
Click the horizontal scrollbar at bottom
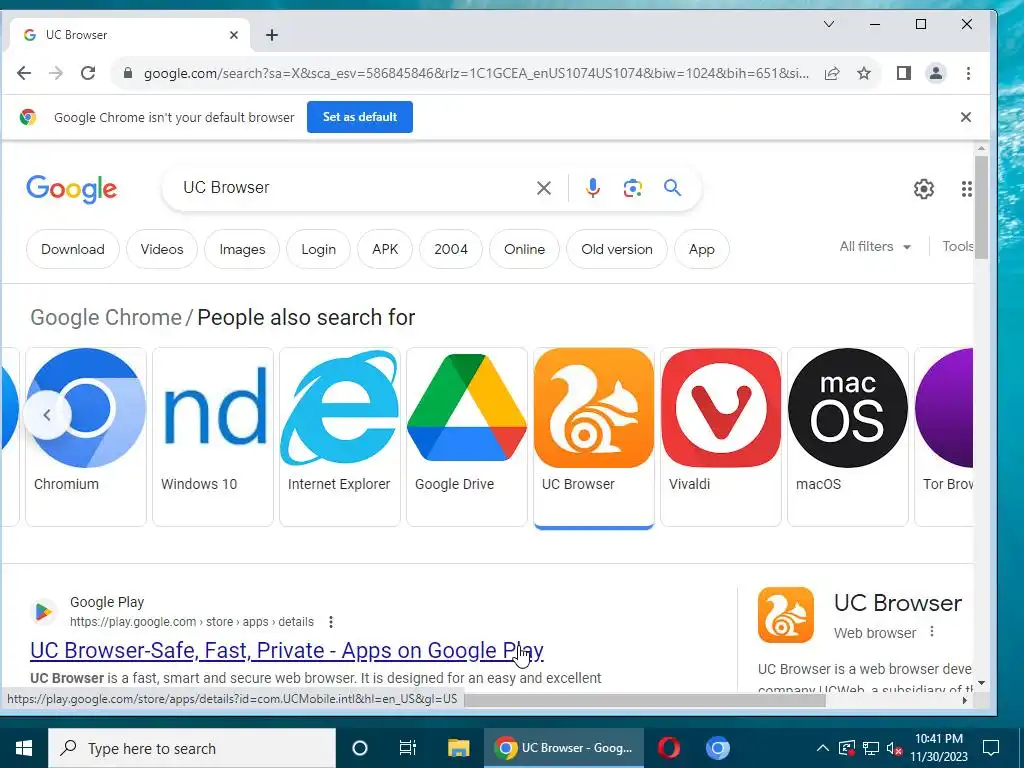[x=645, y=700]
